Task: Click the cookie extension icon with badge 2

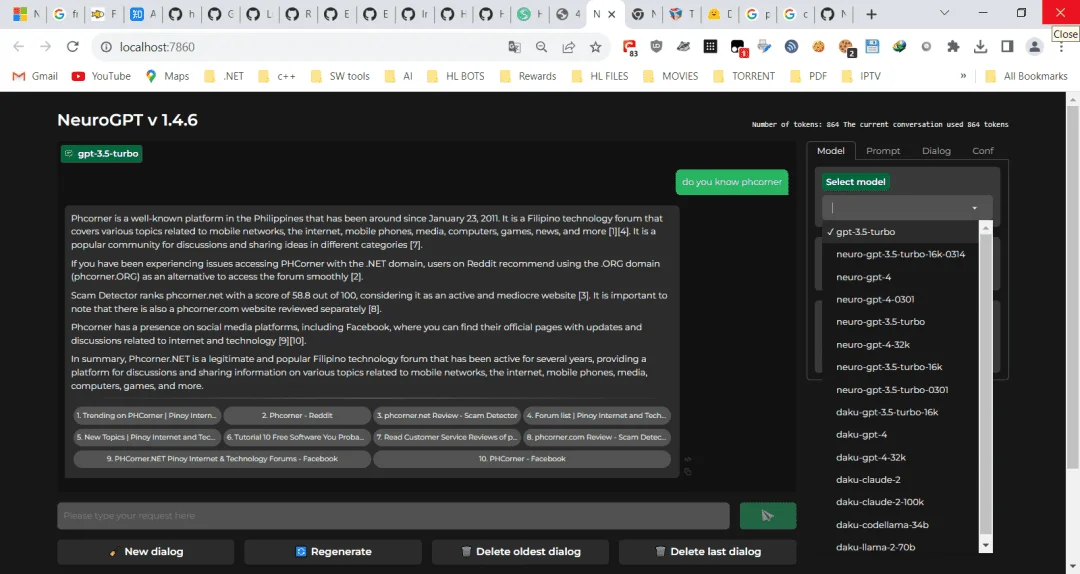Action: (x=847, y=47)
